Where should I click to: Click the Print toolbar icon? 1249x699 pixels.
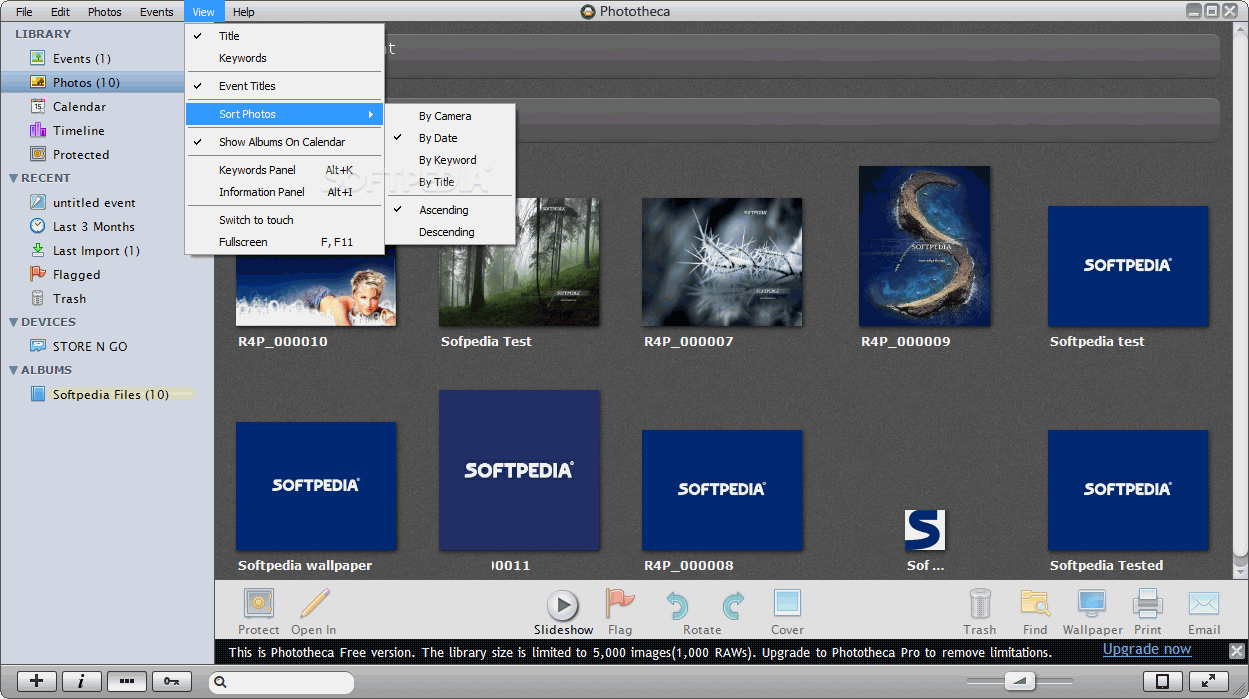(1147, 604)
